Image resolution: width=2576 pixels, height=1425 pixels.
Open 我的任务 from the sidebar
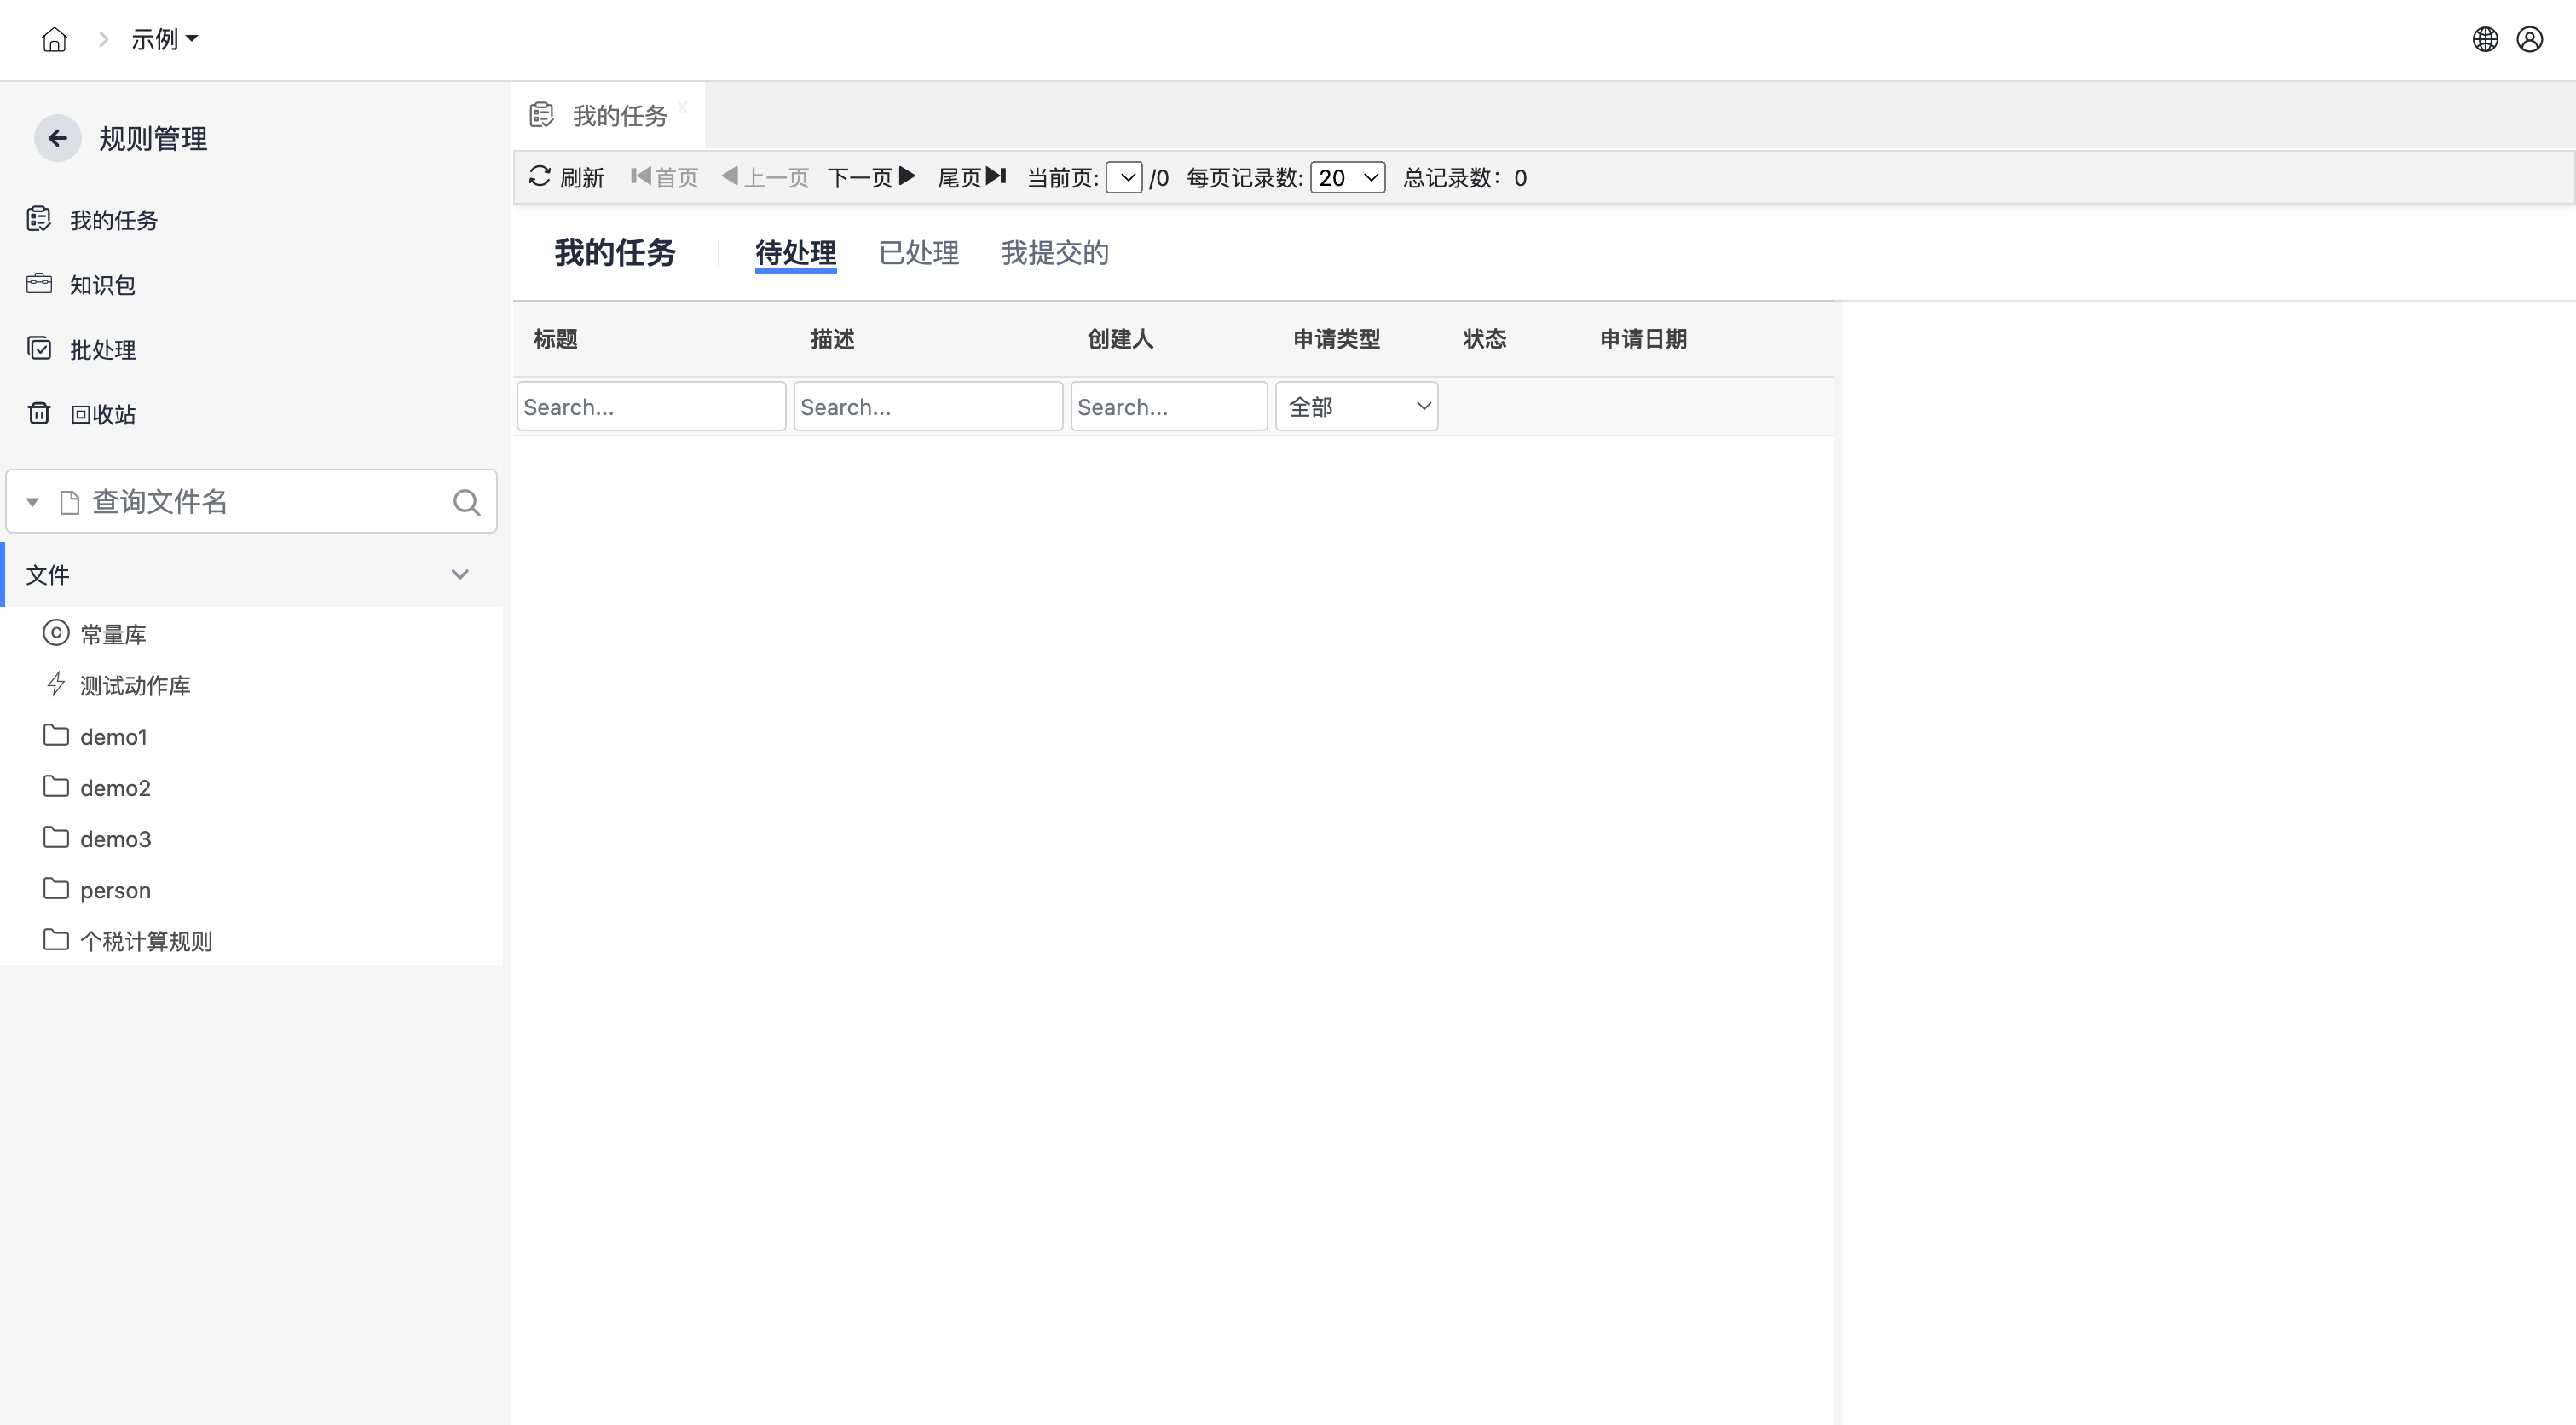click(114, 220)
